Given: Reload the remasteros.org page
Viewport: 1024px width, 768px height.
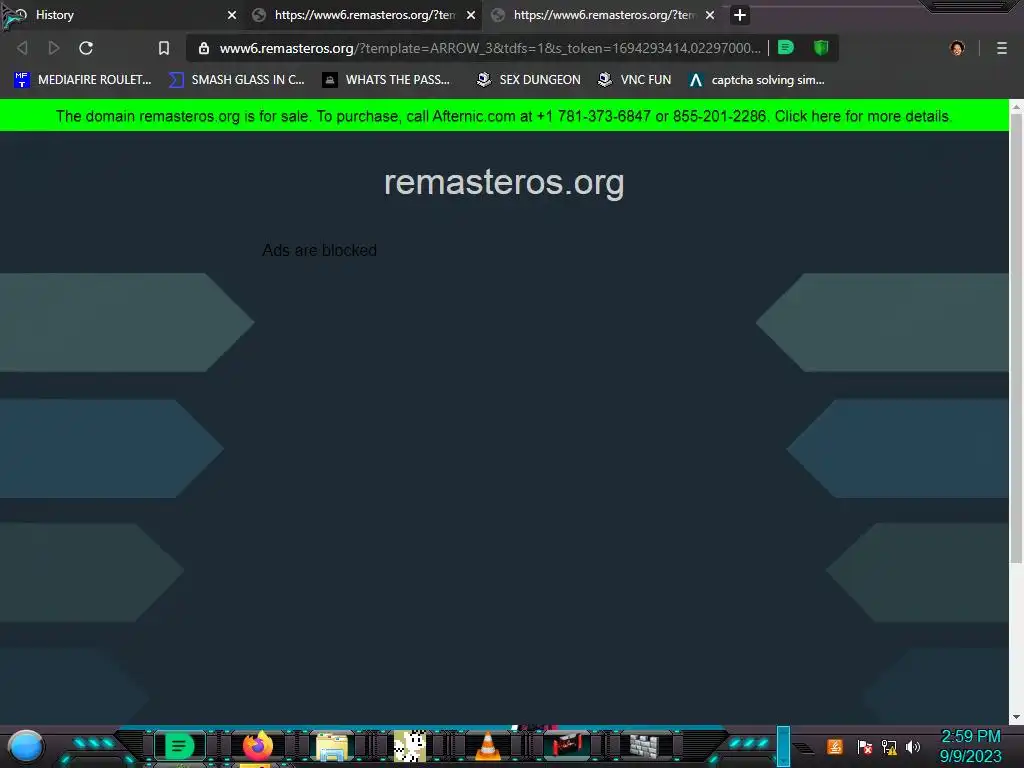Looking at the screenshot, I should pos(86,48).
